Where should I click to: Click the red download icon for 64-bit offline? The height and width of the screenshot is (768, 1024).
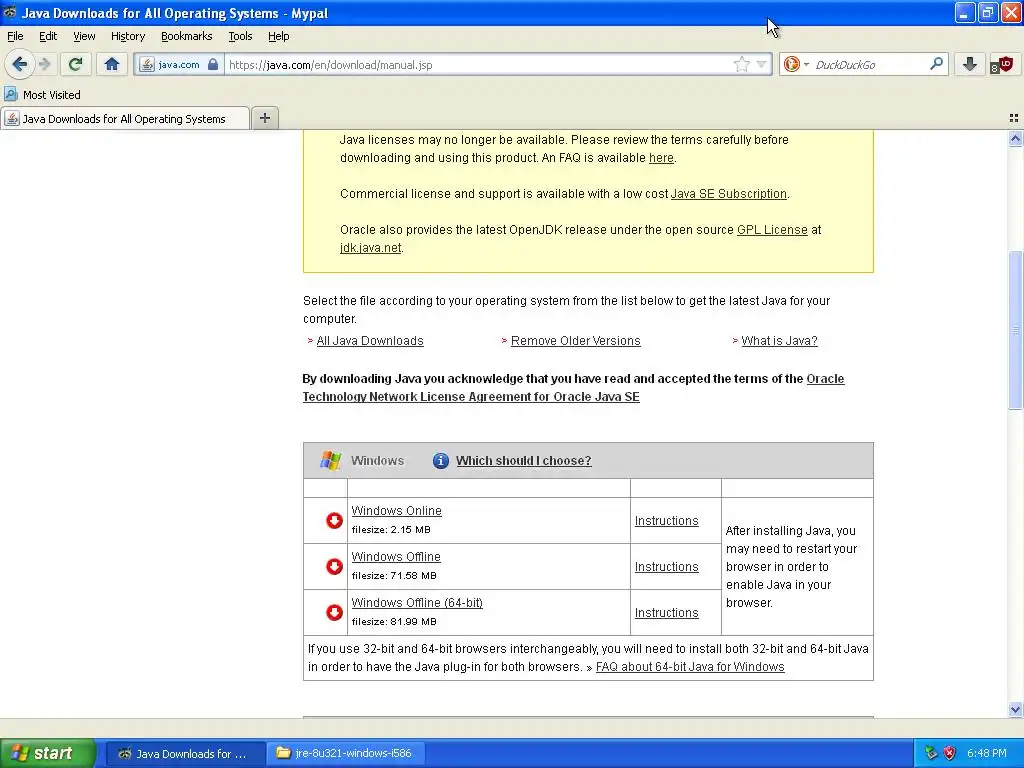(x=334, y=613)
